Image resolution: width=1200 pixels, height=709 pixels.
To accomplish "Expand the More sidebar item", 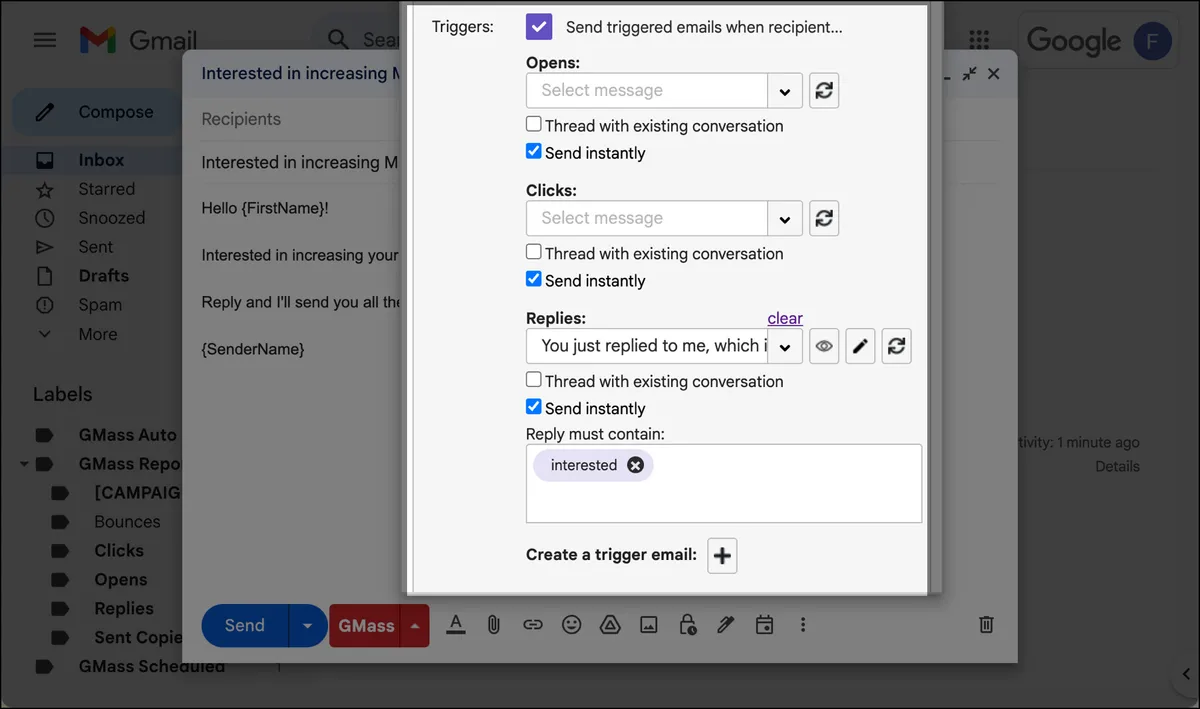I will pyautogui.click(x=97, y=334).
